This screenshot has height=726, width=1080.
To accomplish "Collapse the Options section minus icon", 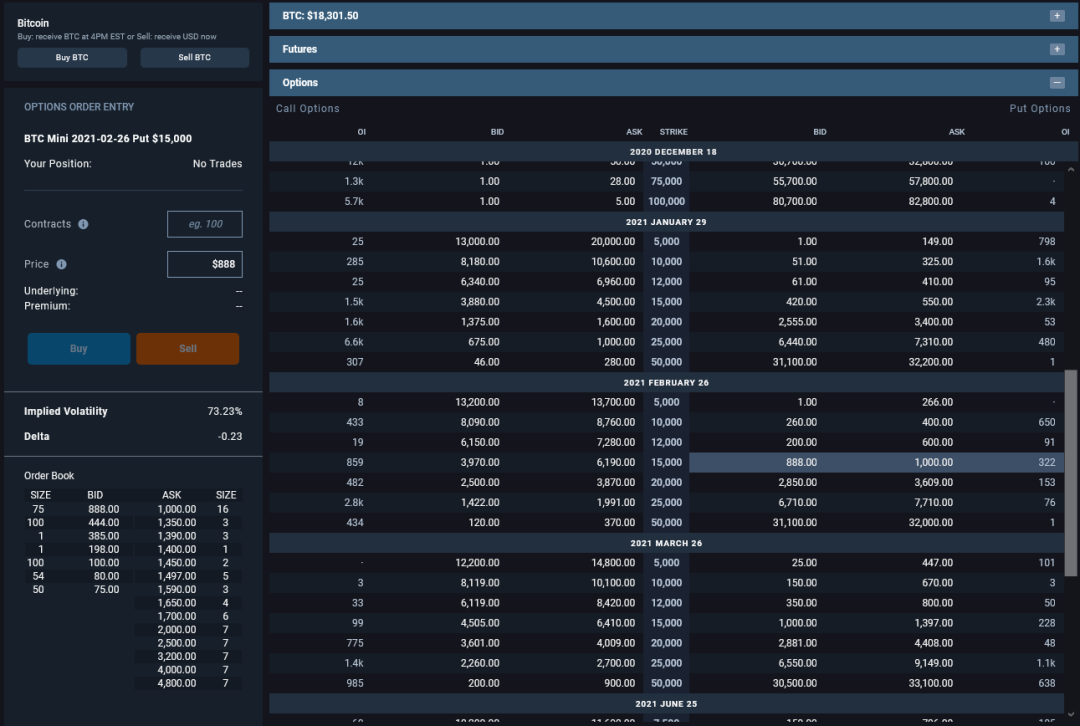I will (1057, 83).
